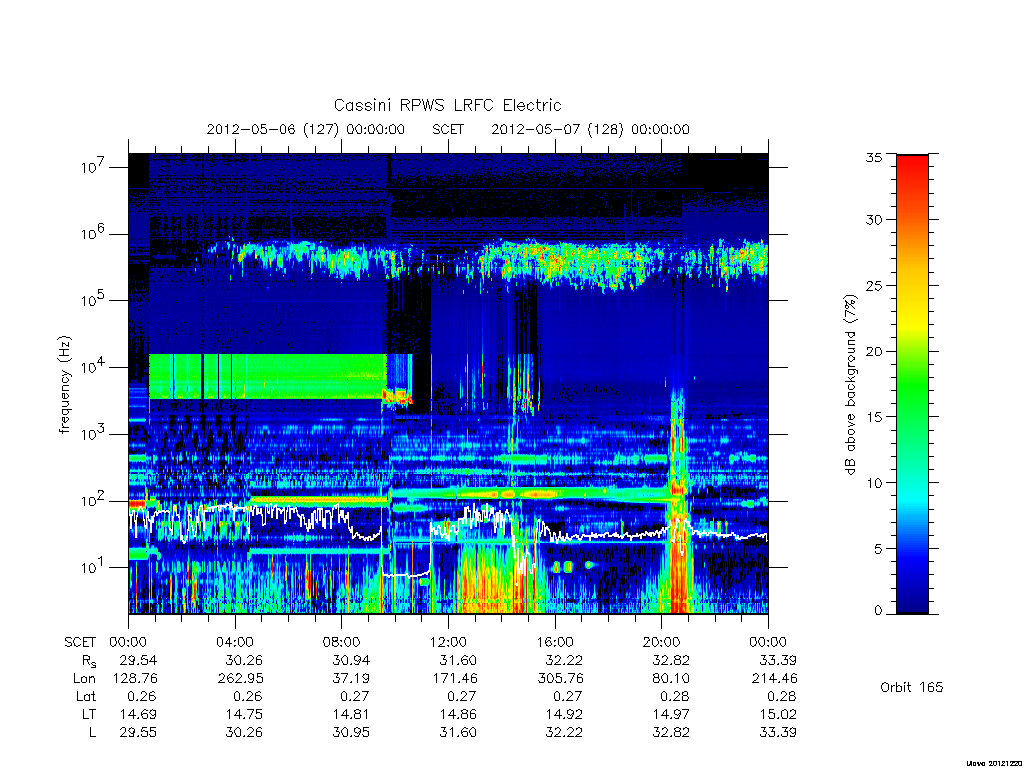Click the green band near 10 kHz
This screenshot has width=1024, height=768.
pyautogui.click(x=268, y=377)
